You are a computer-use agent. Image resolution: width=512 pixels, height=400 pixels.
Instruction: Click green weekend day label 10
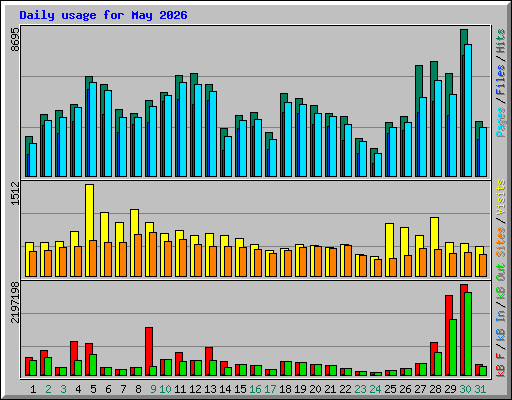pos(165,389)
